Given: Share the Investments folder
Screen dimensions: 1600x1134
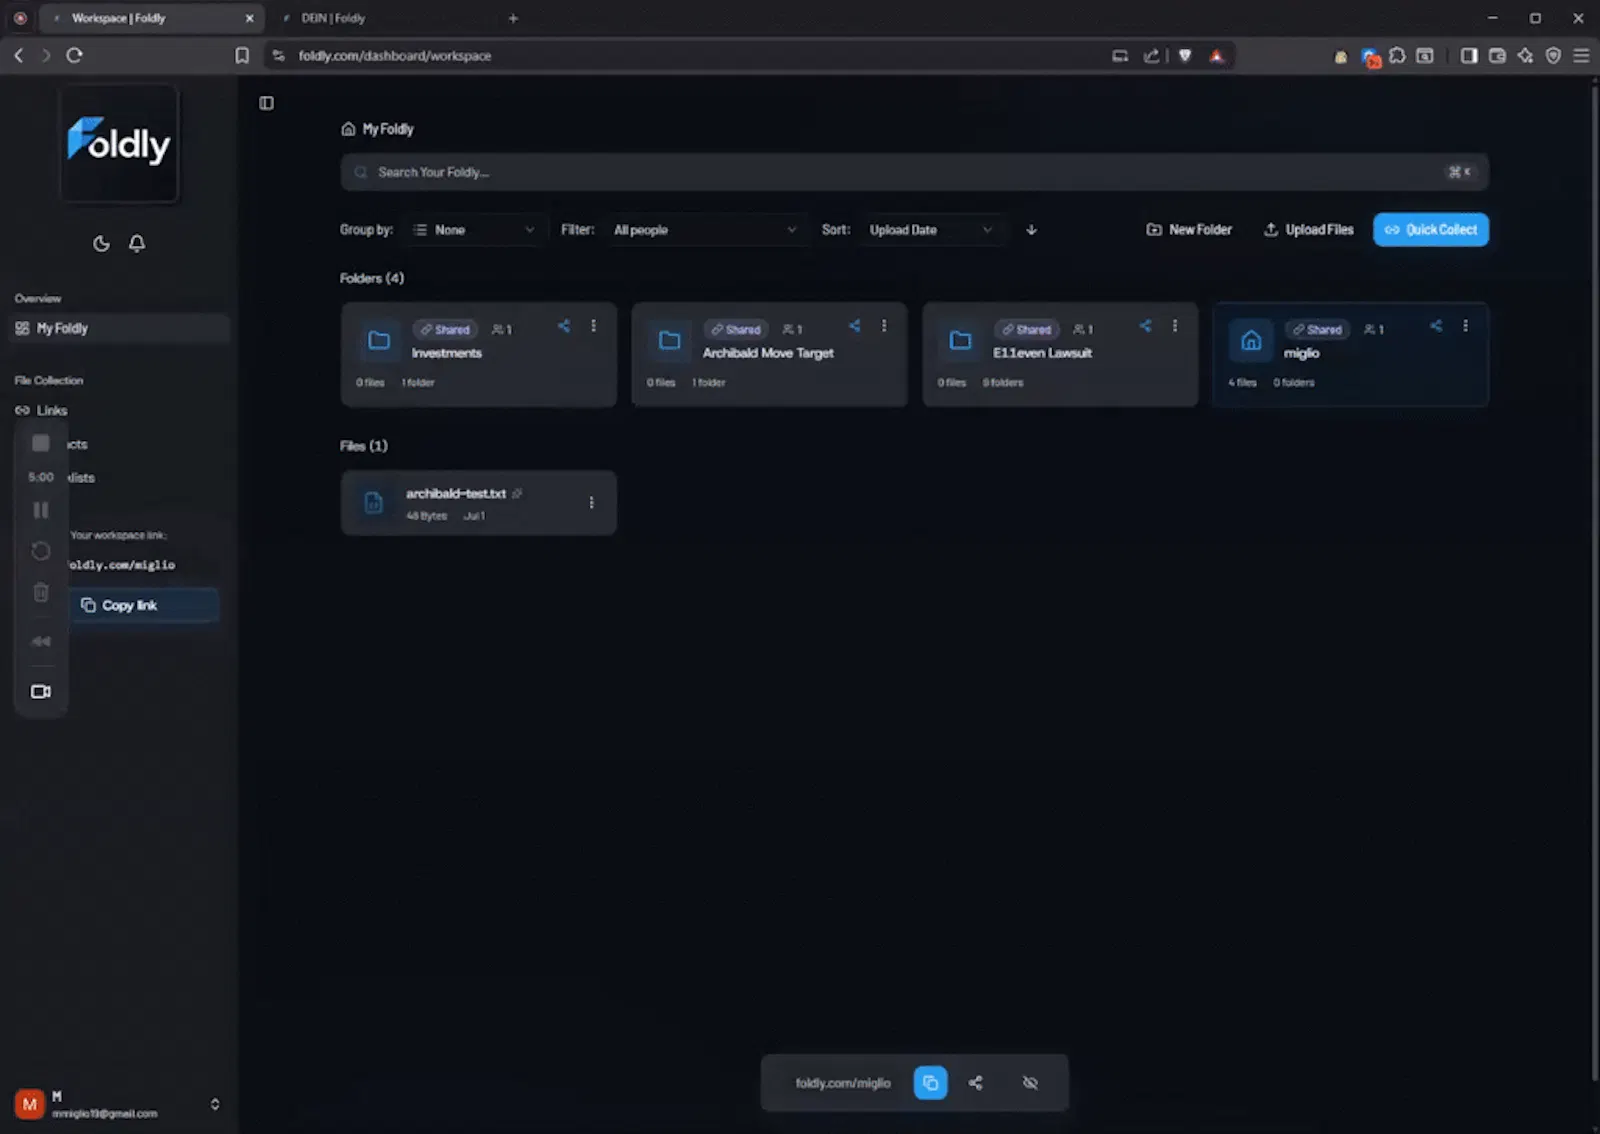Looking at the screenshot, I should (564, 326).
